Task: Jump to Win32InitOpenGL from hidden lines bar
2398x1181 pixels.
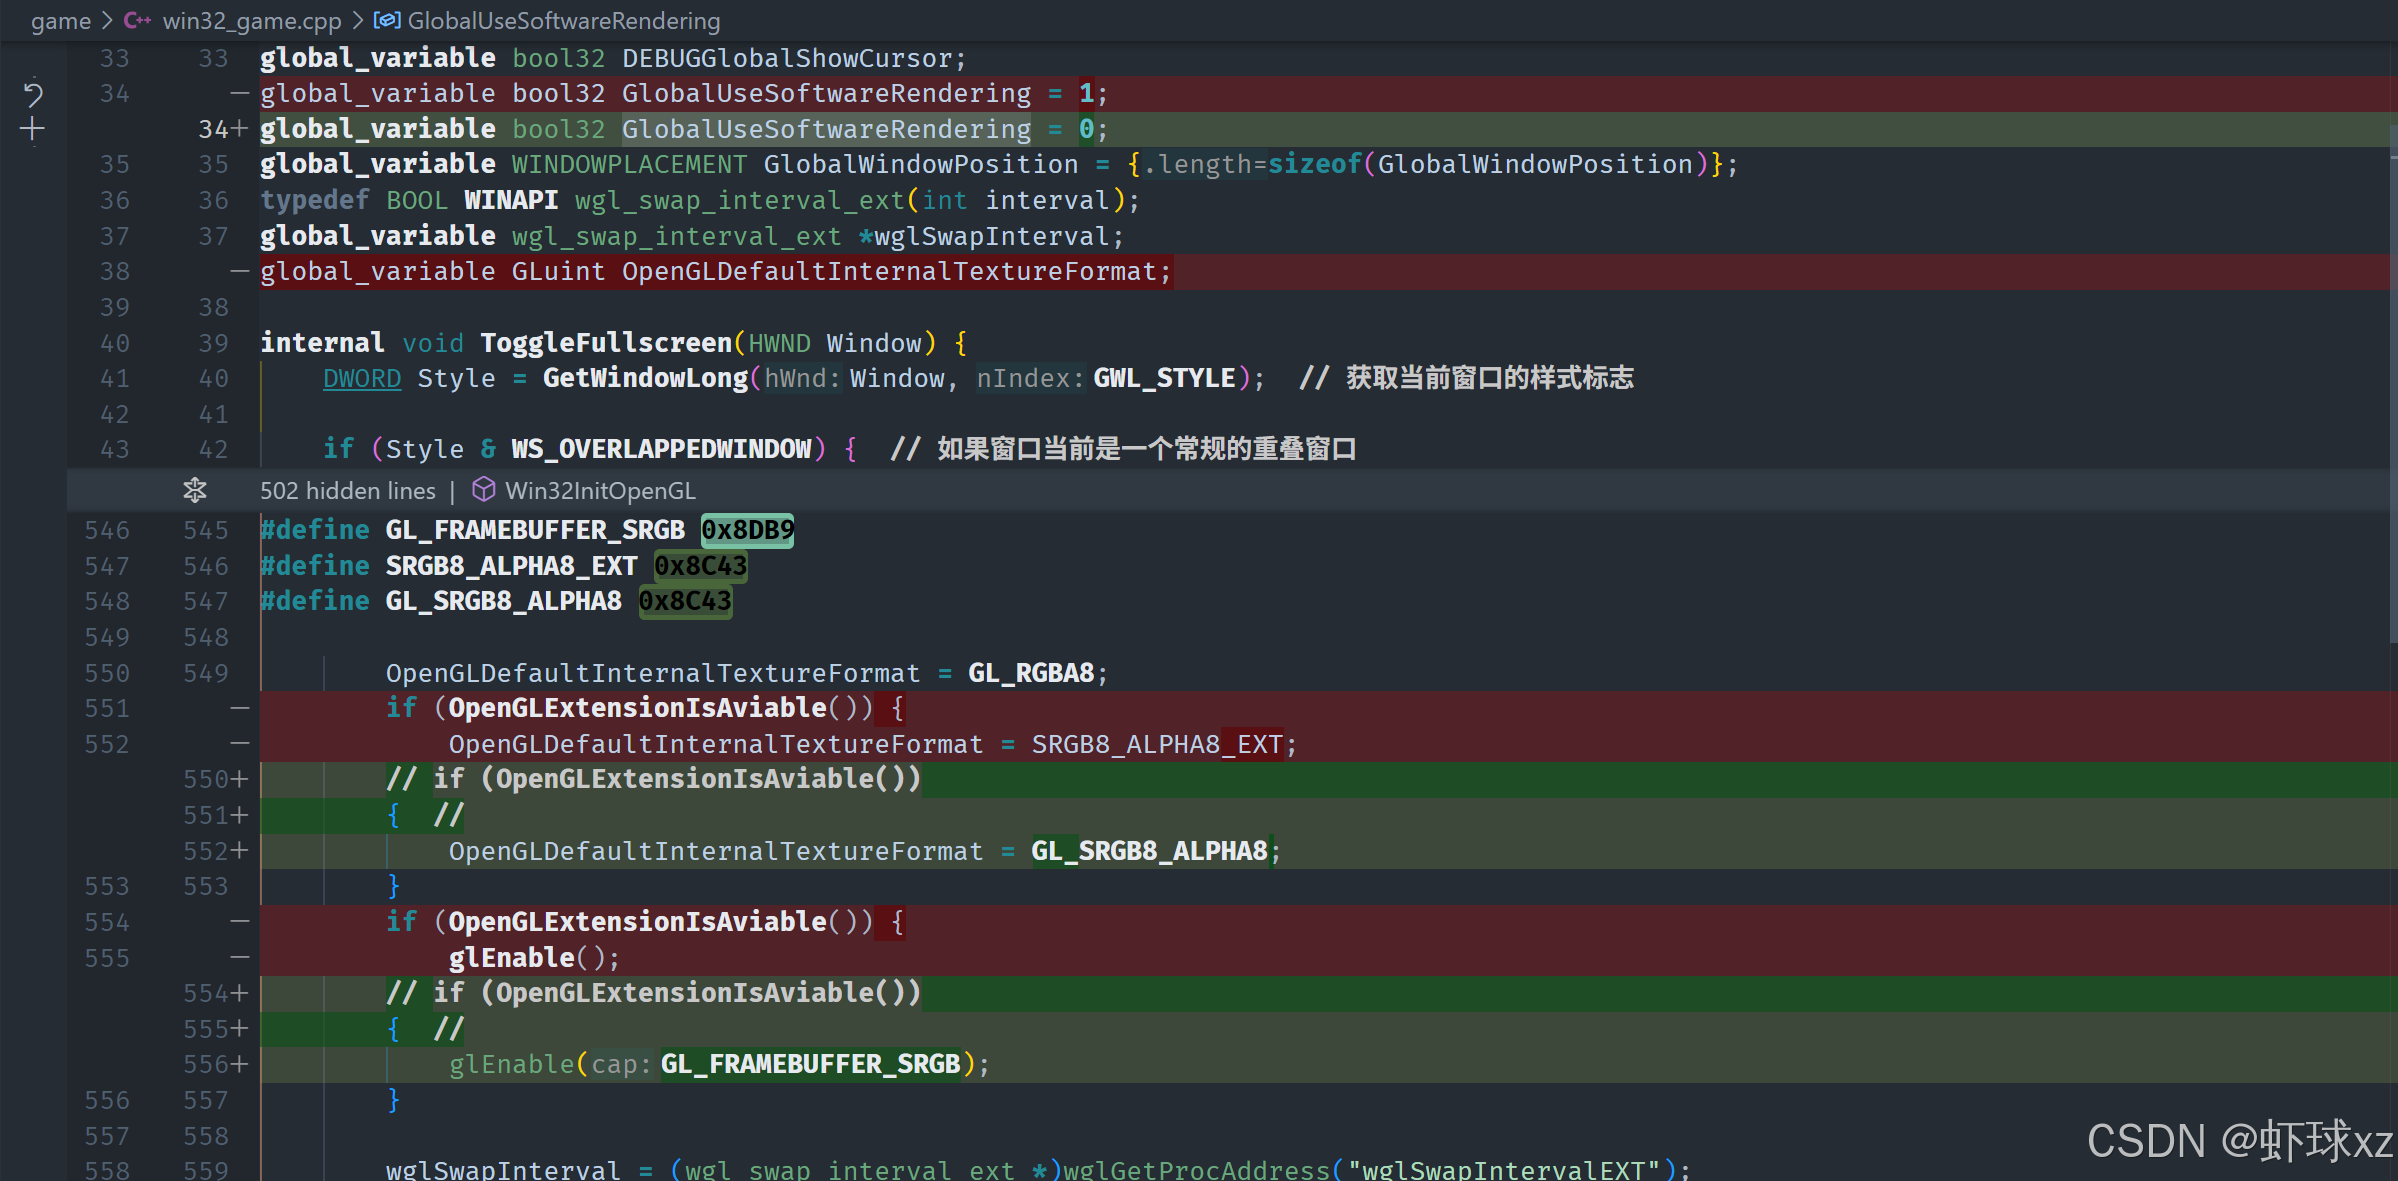Action: (x=600, y=490)
